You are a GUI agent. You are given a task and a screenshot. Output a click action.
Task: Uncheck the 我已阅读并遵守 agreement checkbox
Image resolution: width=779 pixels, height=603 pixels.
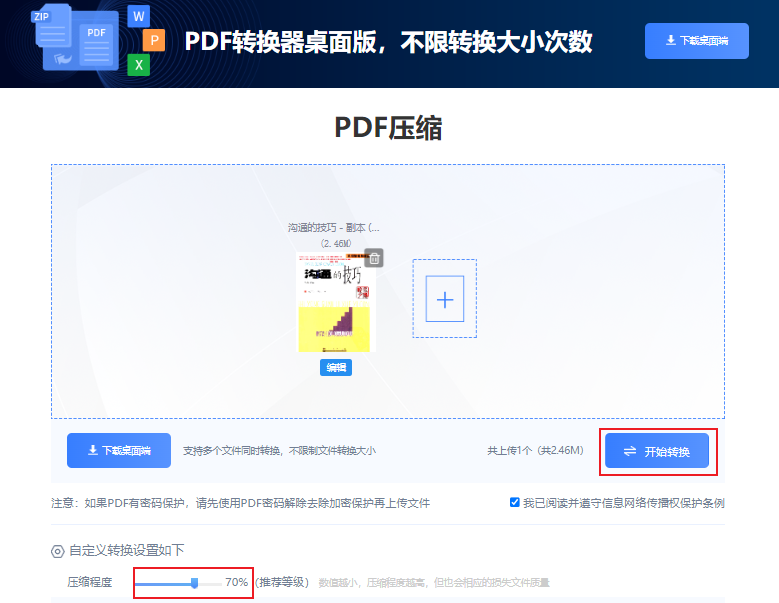[515, 502]
